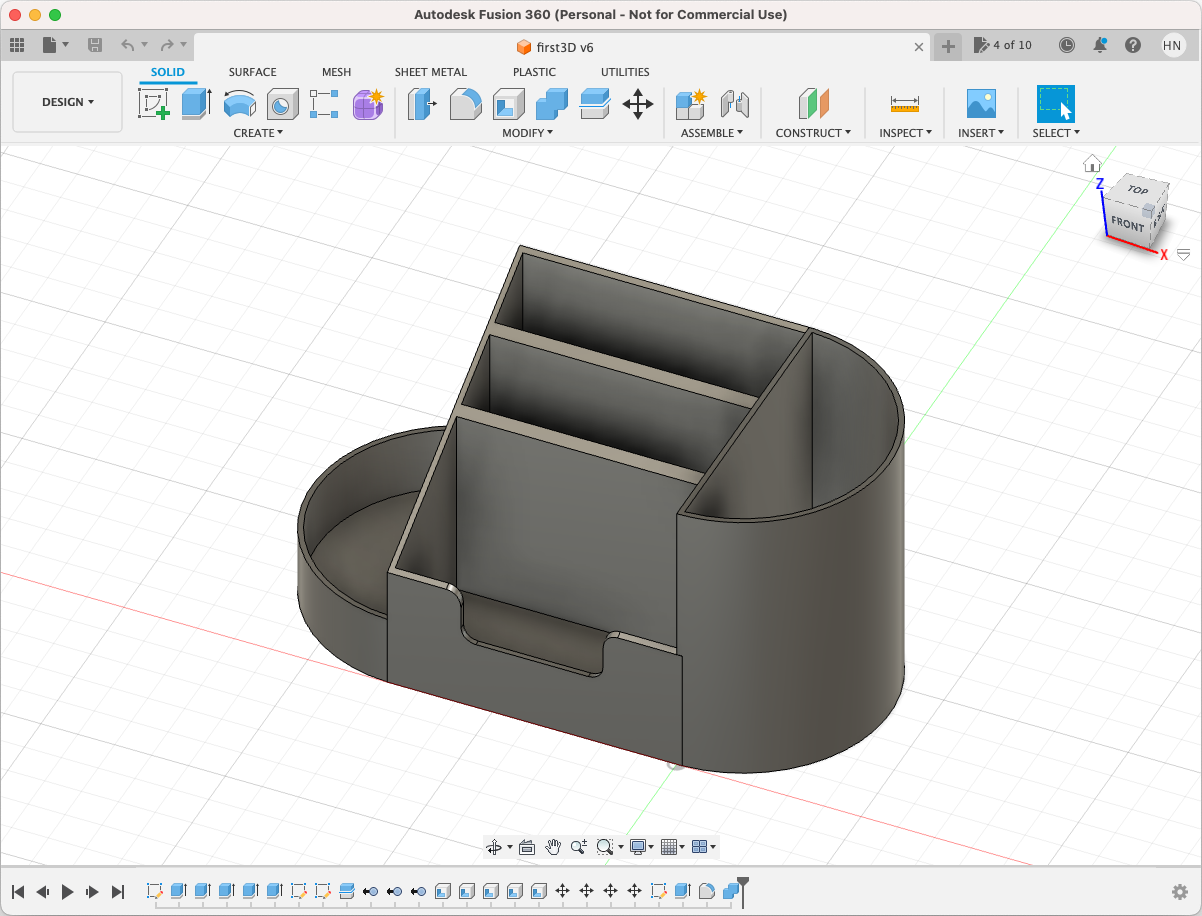The image size is (1202, 916).
Task: Open the notifications bell
Action: 1100,45
